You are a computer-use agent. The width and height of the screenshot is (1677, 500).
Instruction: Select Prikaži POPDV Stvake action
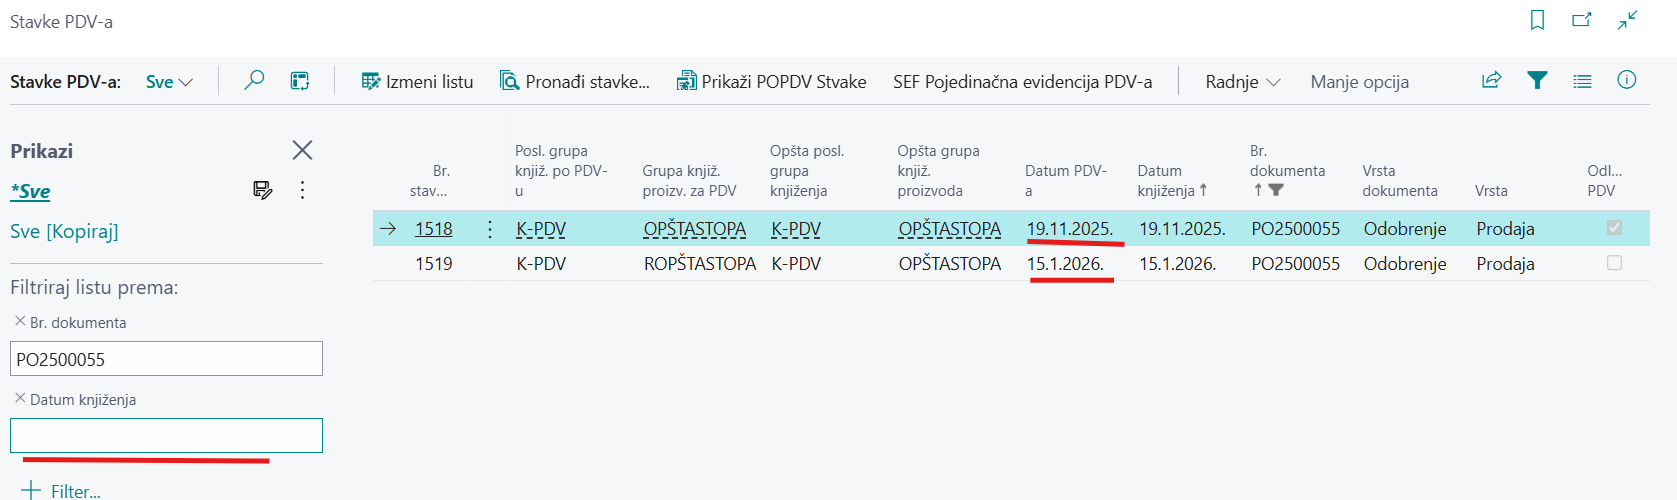click(771, 82)
